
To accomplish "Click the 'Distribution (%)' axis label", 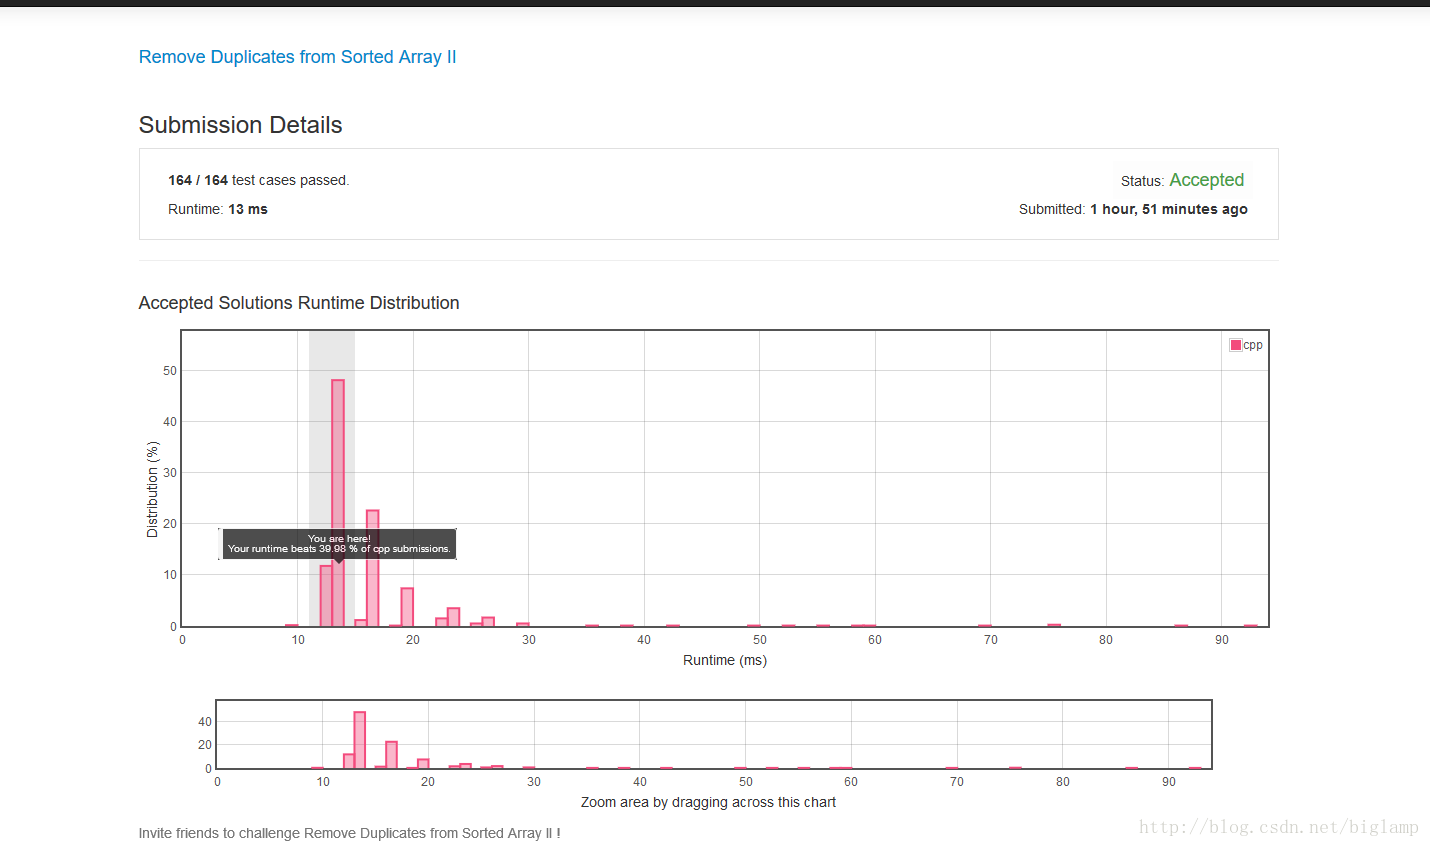I will coord(152,490).
